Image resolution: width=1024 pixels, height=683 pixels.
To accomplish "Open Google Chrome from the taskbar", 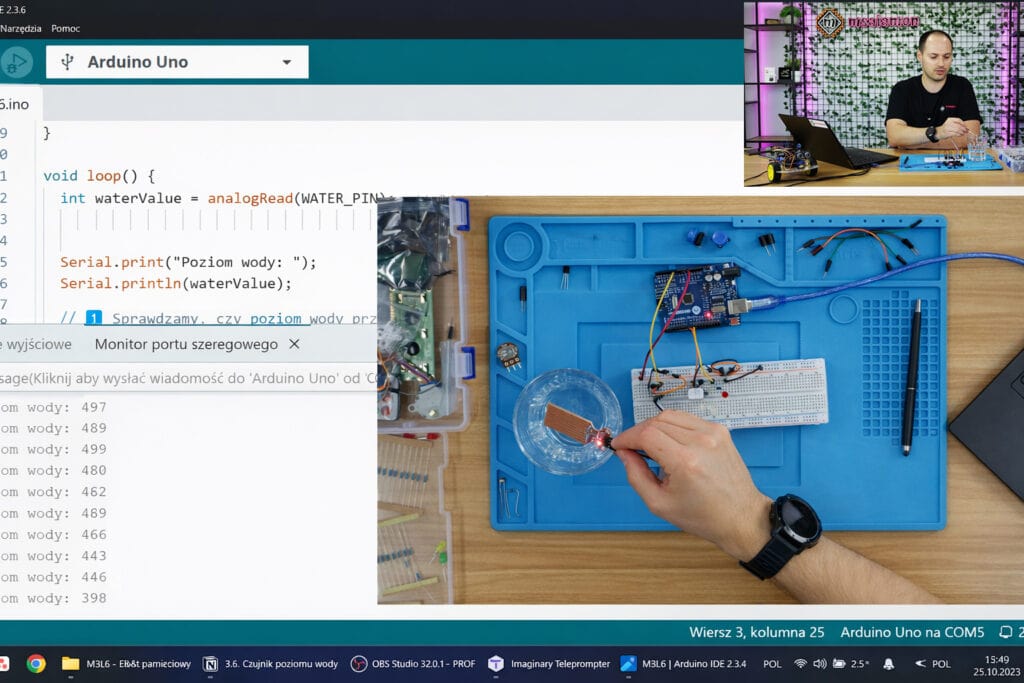I will click(x=36, y=664).
